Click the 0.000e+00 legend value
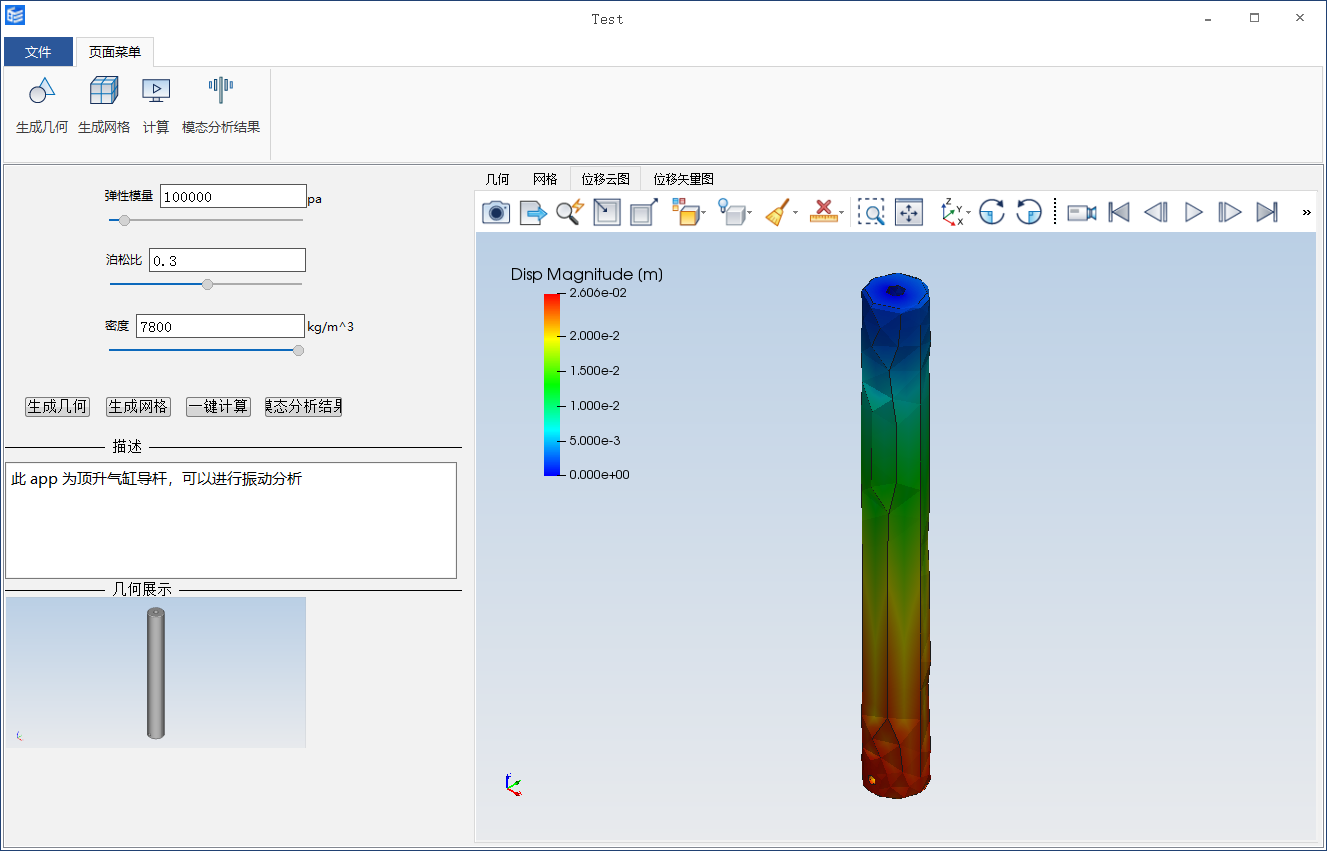 click(x=599, y=475)
